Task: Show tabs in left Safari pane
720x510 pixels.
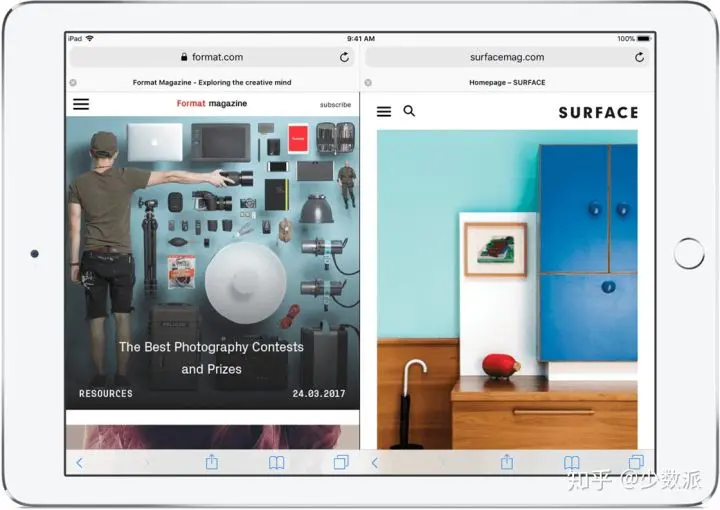Action: (x=341, y=462)
